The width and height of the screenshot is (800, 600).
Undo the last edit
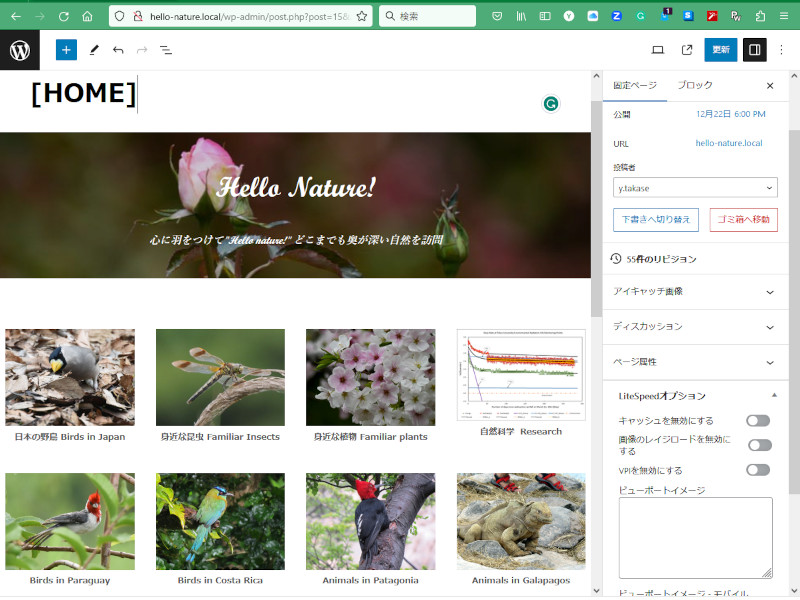(118, 50)
